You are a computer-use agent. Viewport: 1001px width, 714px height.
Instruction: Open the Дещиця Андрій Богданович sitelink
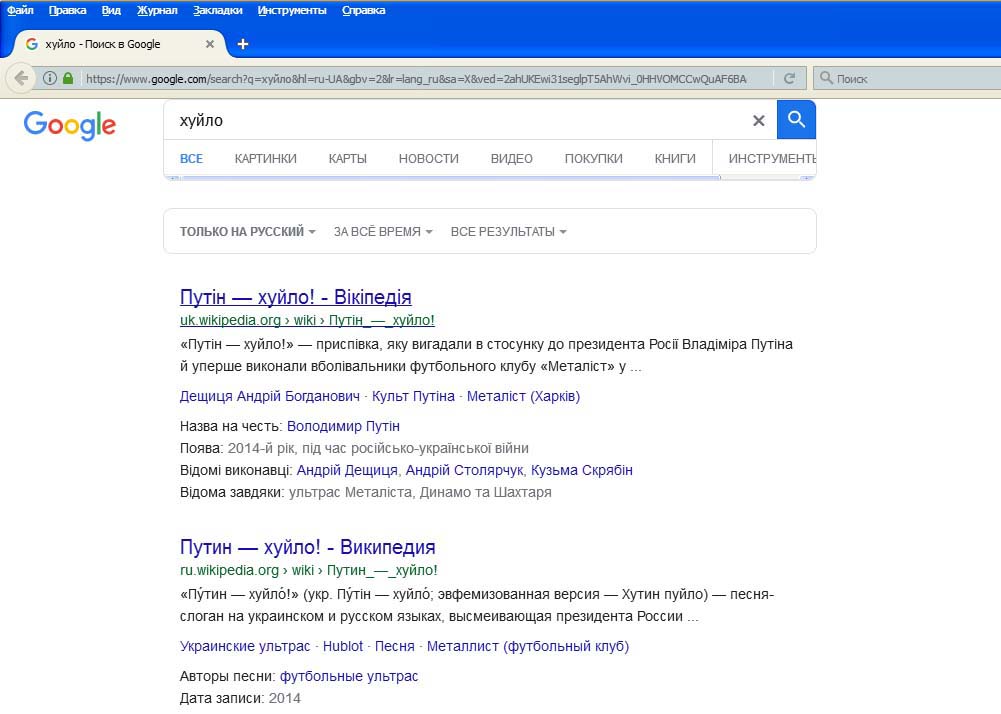(269, 396)
